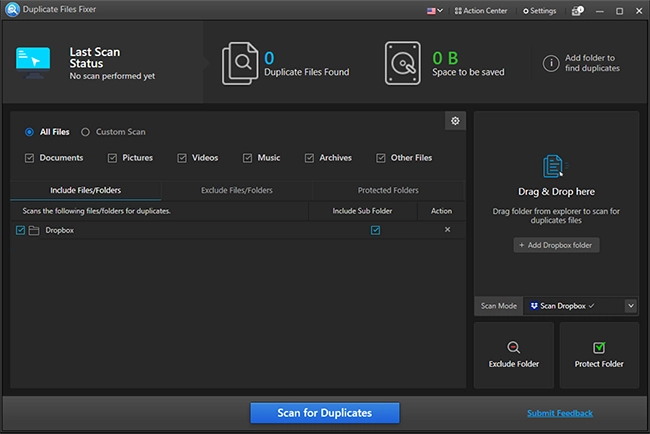This screenshot has width=650, height=434.
Task: Click the Scan Mode label
Action: click(499, 306)
